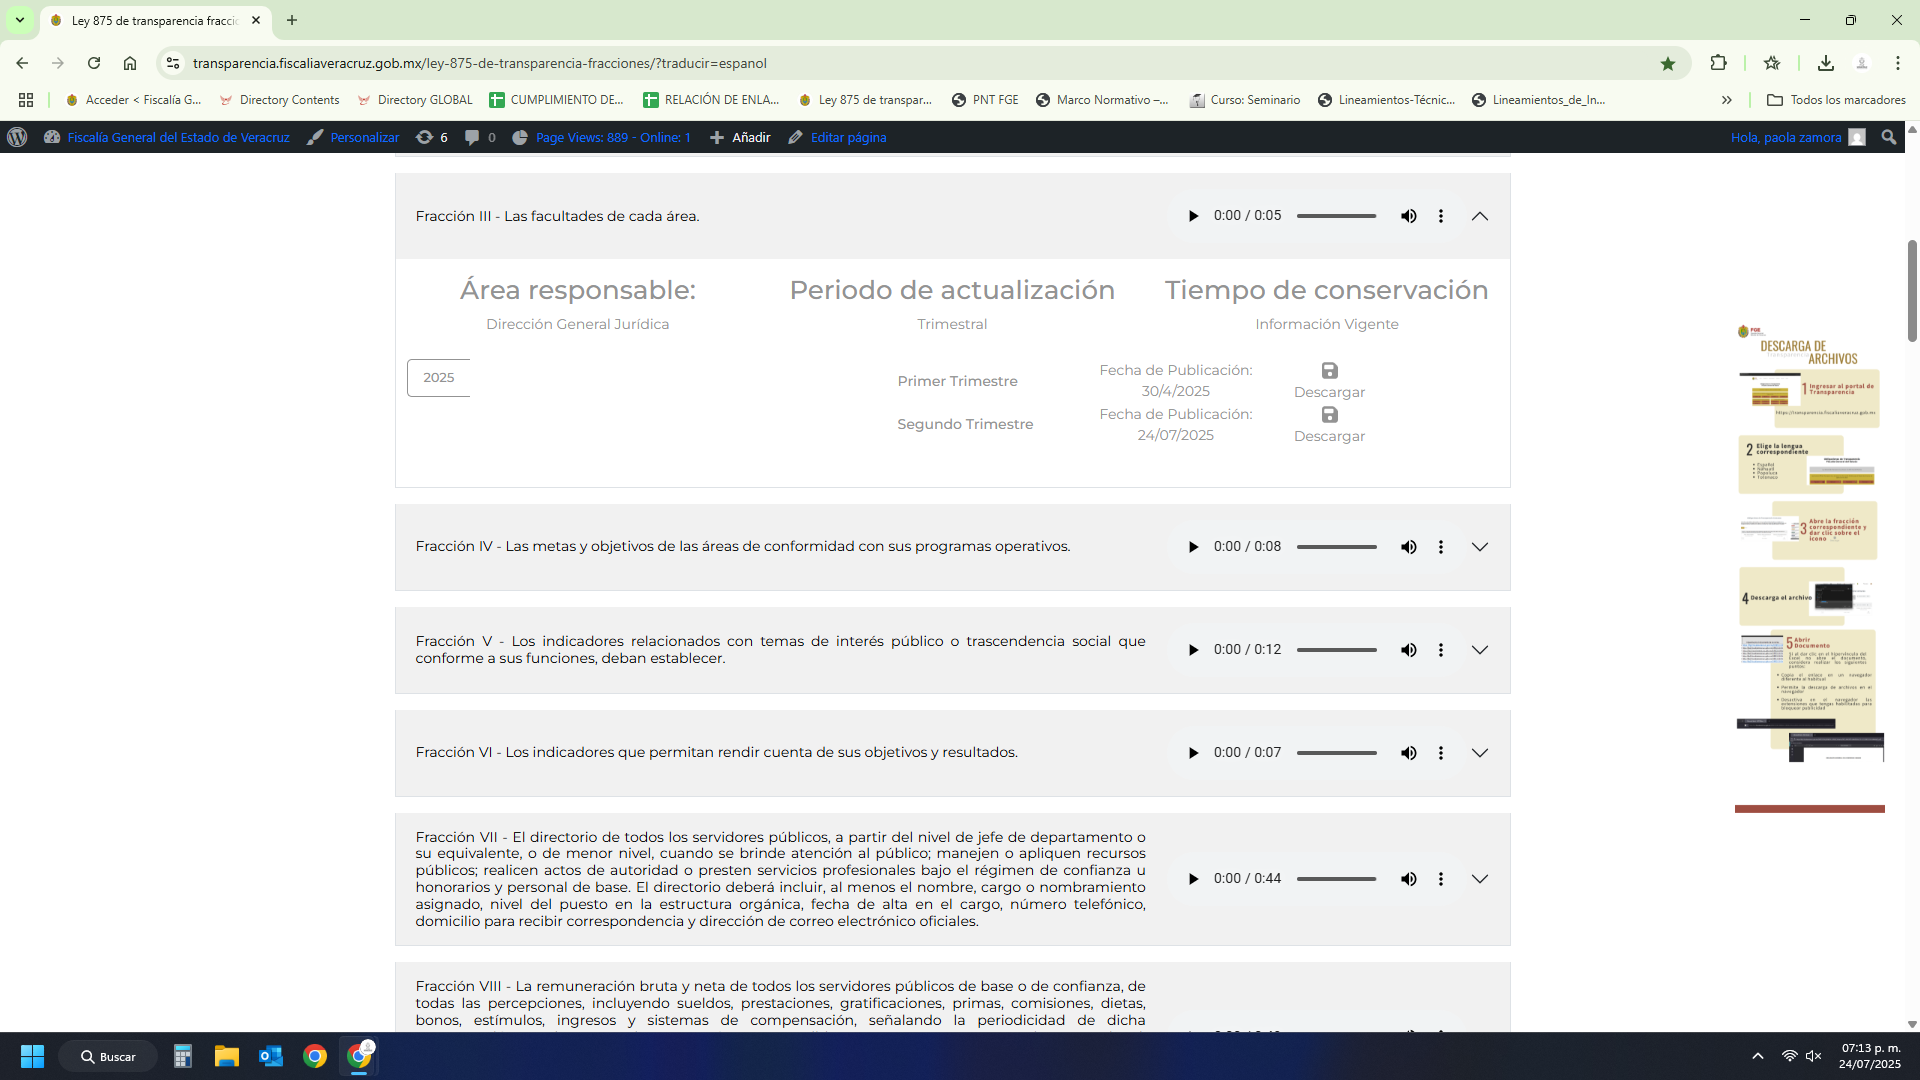Mute the Fracción IV audio player
The image size is (1920, 1080).
(1408, 547)
